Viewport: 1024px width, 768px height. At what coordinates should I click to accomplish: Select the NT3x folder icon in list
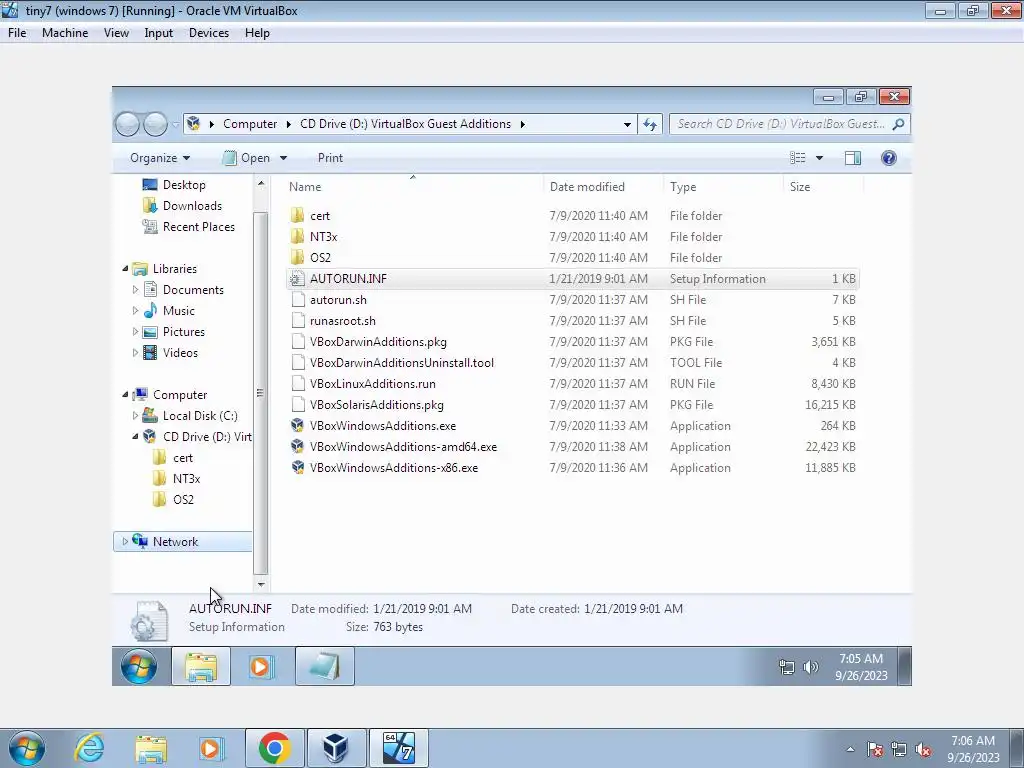[x=297, y=236]
